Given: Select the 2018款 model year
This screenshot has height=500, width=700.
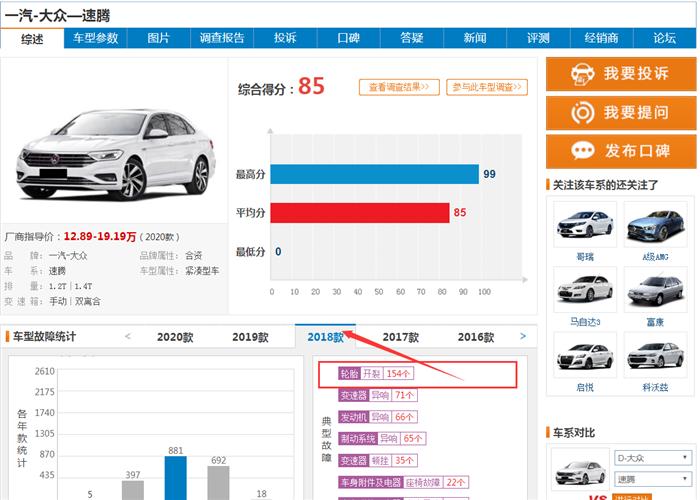Looking at the screenshot, I should pos(325,337).
